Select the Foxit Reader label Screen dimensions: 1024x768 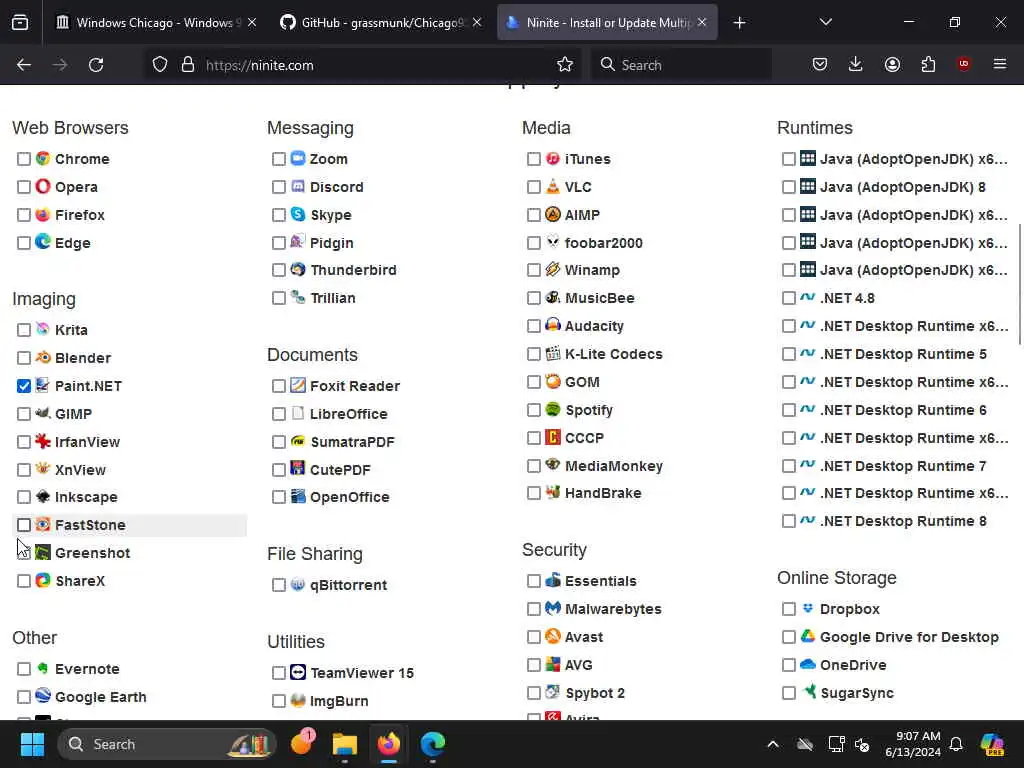click(355, 386)
